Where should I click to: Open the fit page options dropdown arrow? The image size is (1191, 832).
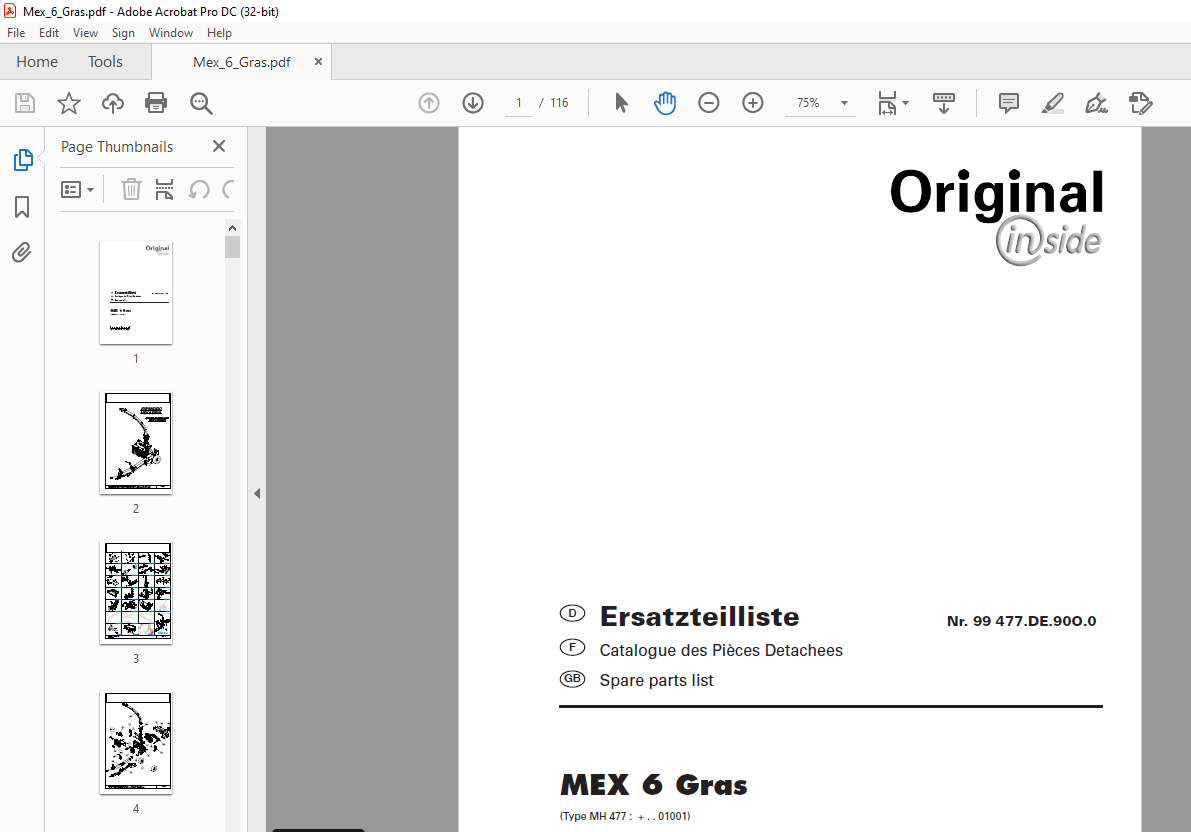click(x=905, y=103)
